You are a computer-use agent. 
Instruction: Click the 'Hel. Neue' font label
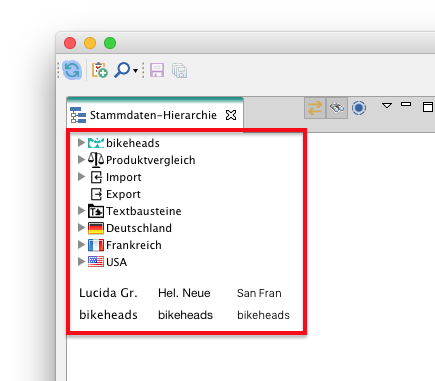pos(184,293)
